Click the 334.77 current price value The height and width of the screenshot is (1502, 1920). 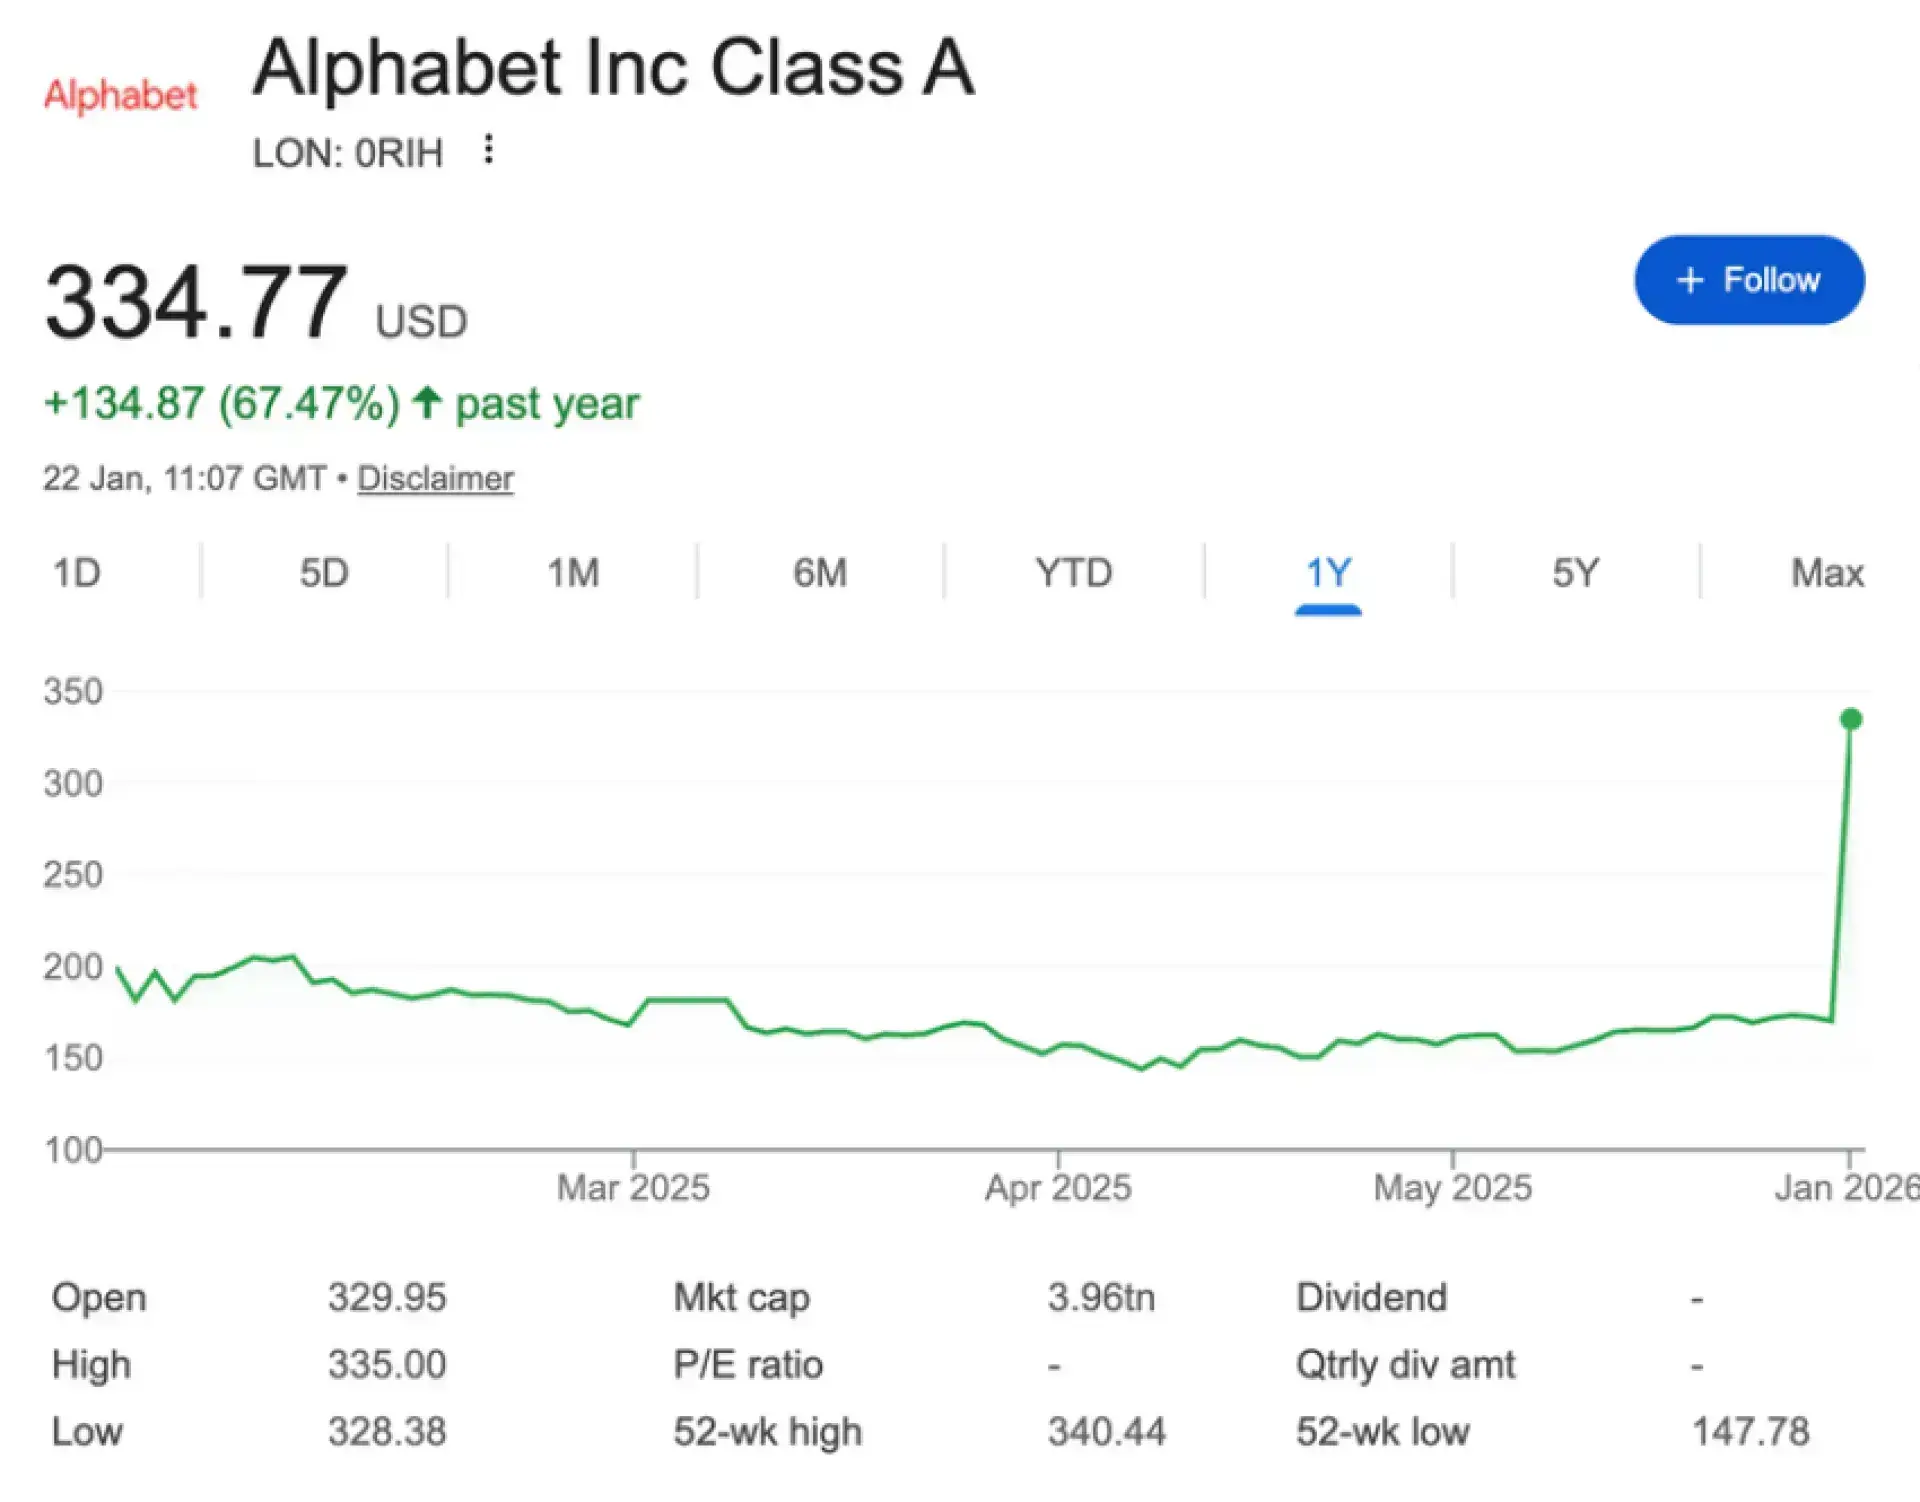pyautogui.click(x=197, y=302)
